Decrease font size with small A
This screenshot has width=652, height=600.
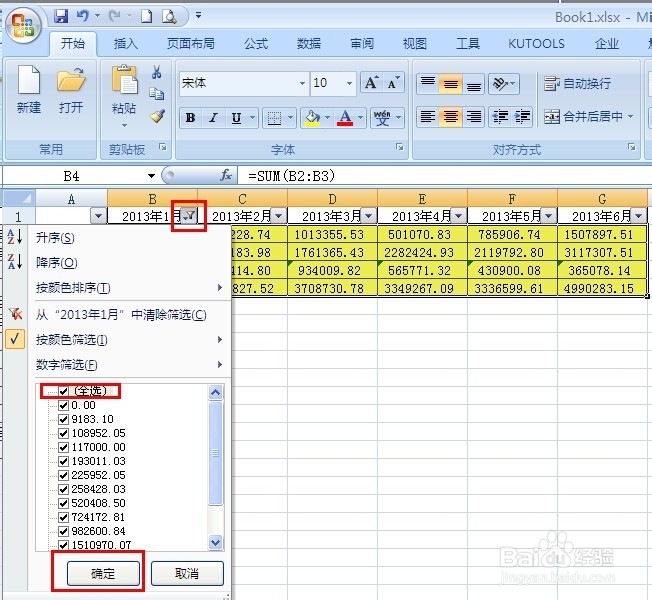point(393,83)
